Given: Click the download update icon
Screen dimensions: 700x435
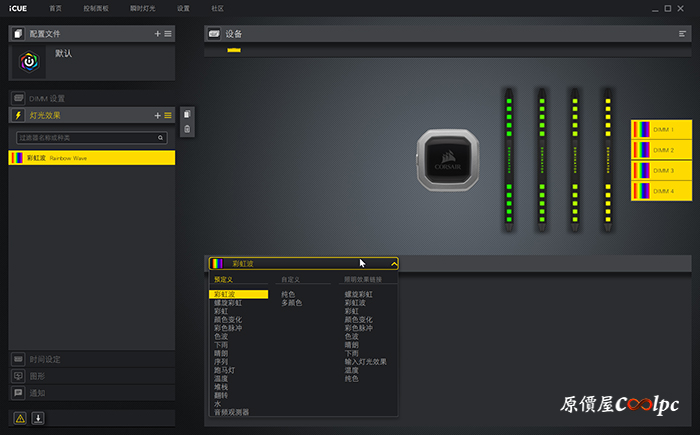Looking at the screenshot, I should click(x=38, y=418).
